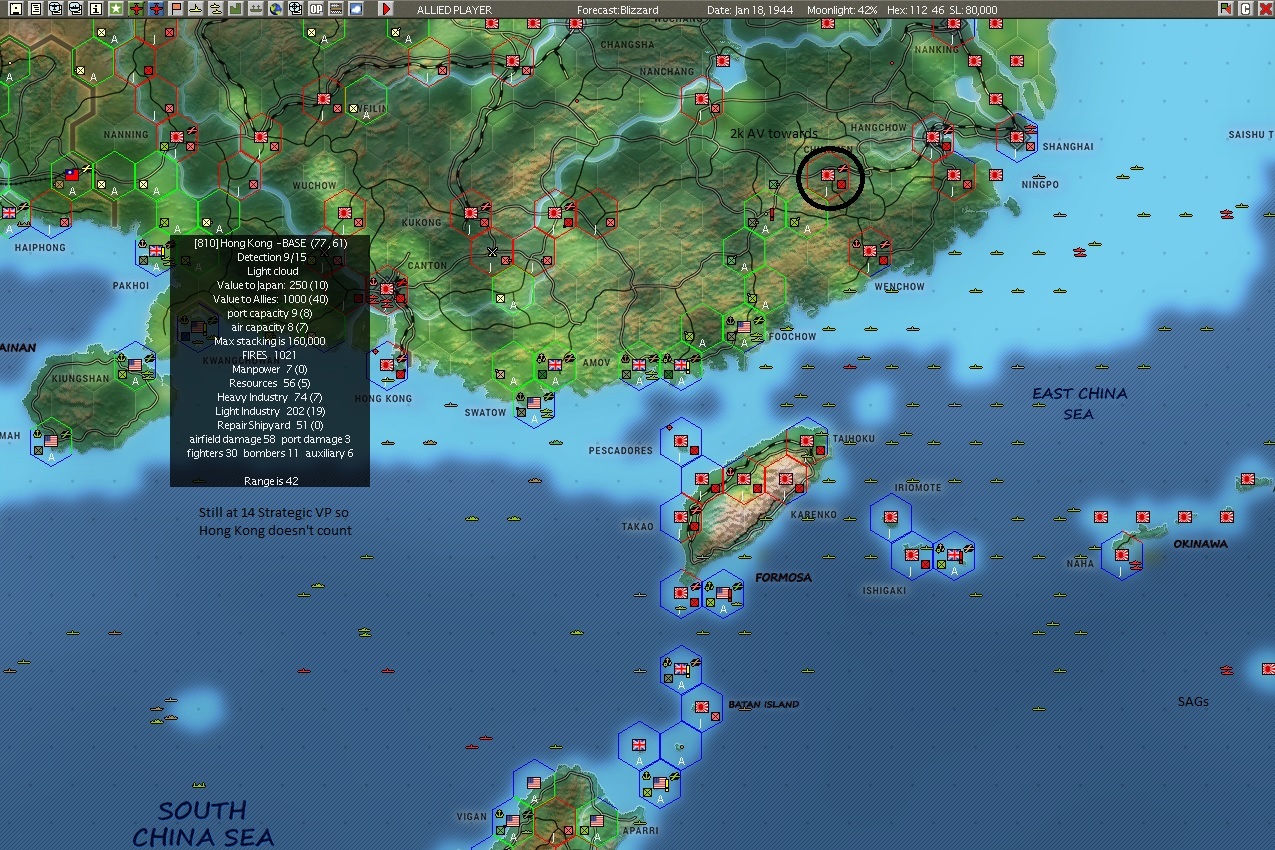Click the Forecast:Blizzard status text
The height and width of the screenshot is (850, 1275).
[618, 10]
